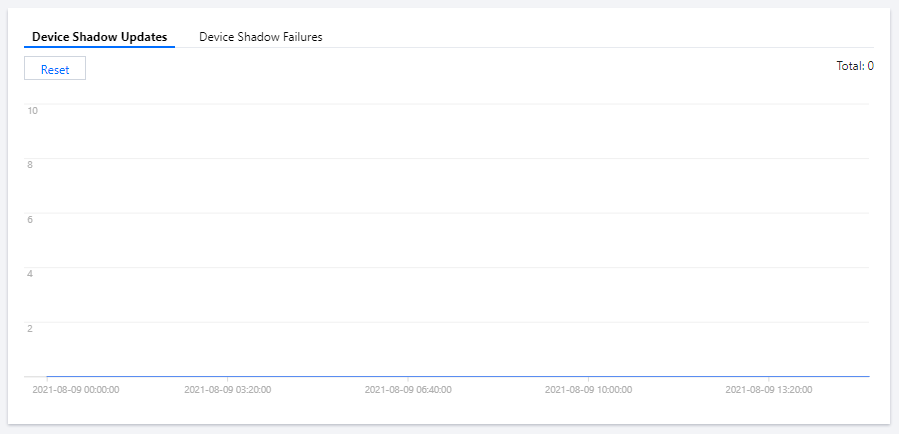
Task: Click the x-axis tick mark above 06:40:00
Action: click(x=407, y=379)
